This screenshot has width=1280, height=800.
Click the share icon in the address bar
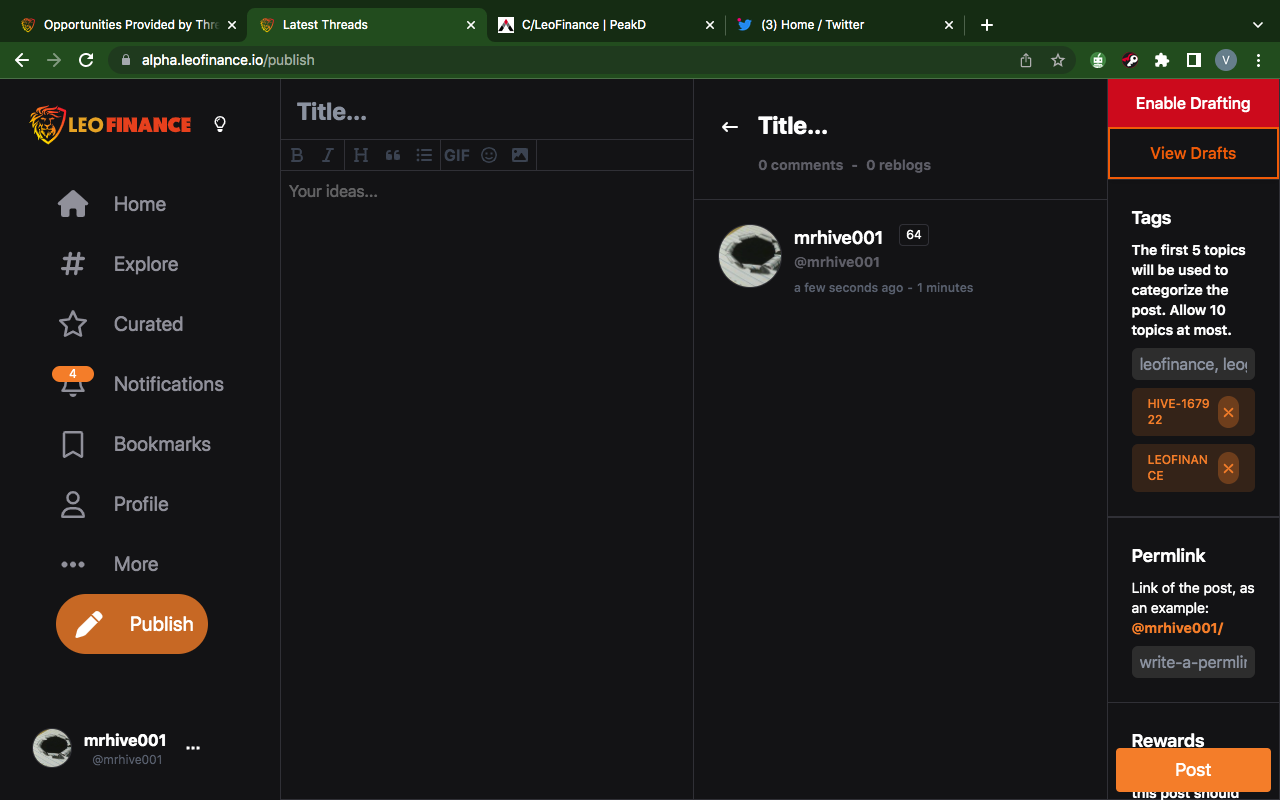click(1026, 60)
